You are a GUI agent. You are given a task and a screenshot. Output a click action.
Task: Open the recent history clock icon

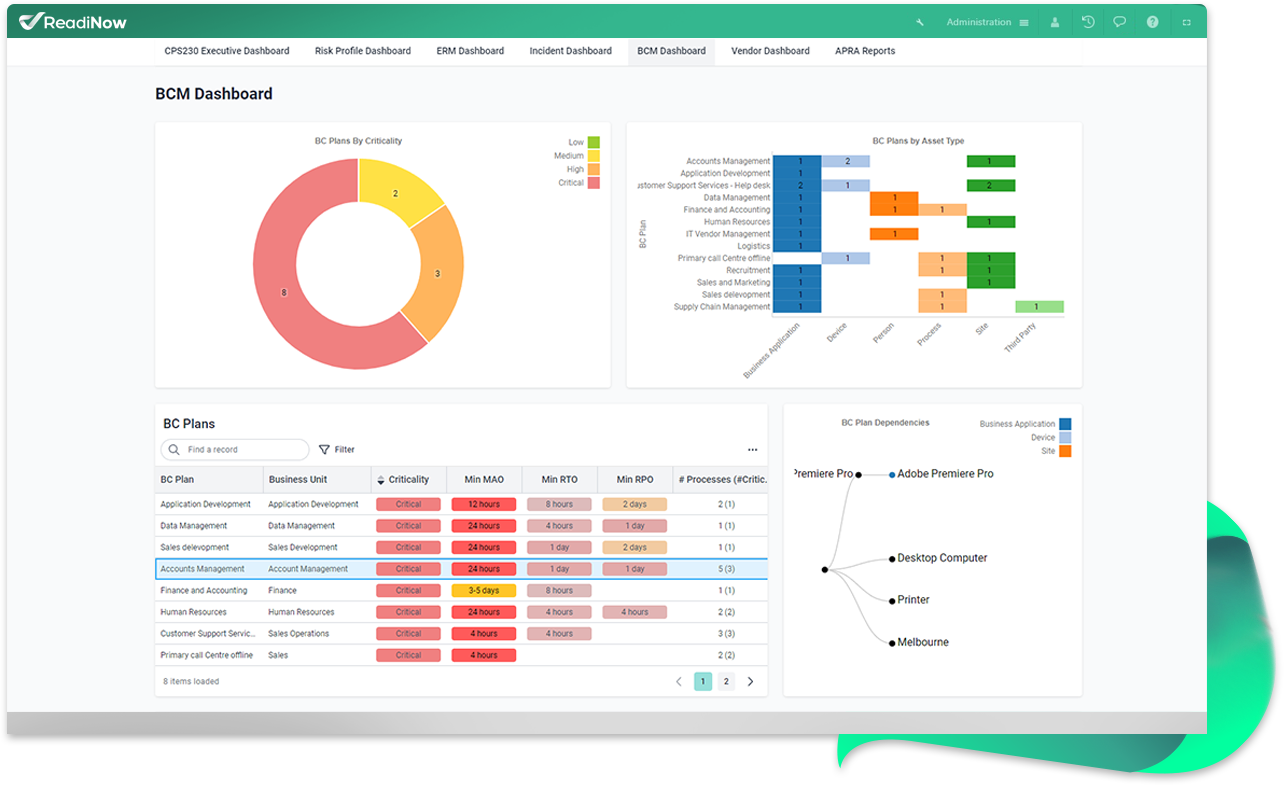pyautogui.click(x=1088, y=22)
